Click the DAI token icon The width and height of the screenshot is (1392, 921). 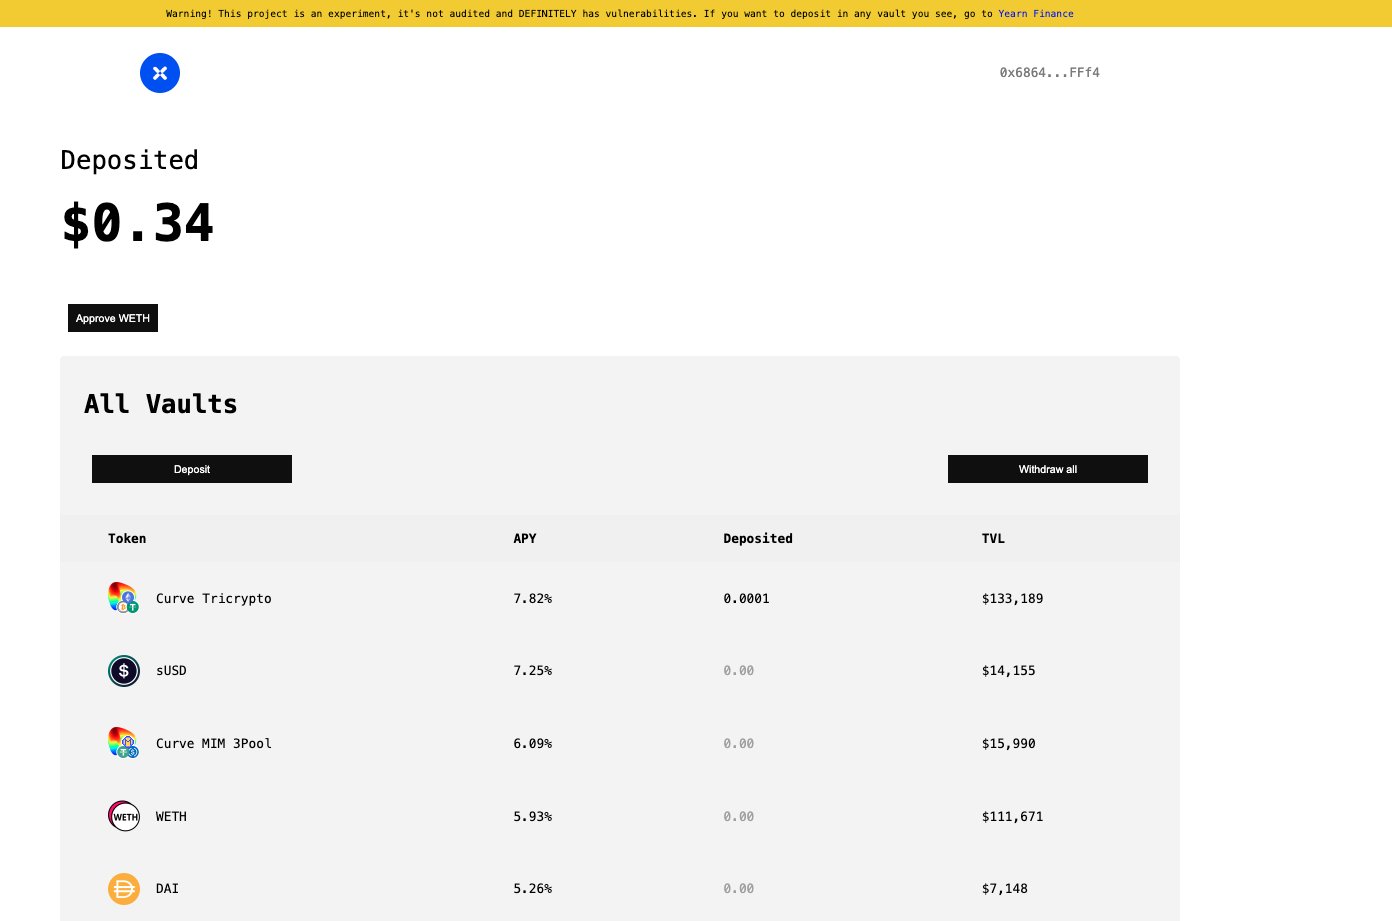[124, 888]
